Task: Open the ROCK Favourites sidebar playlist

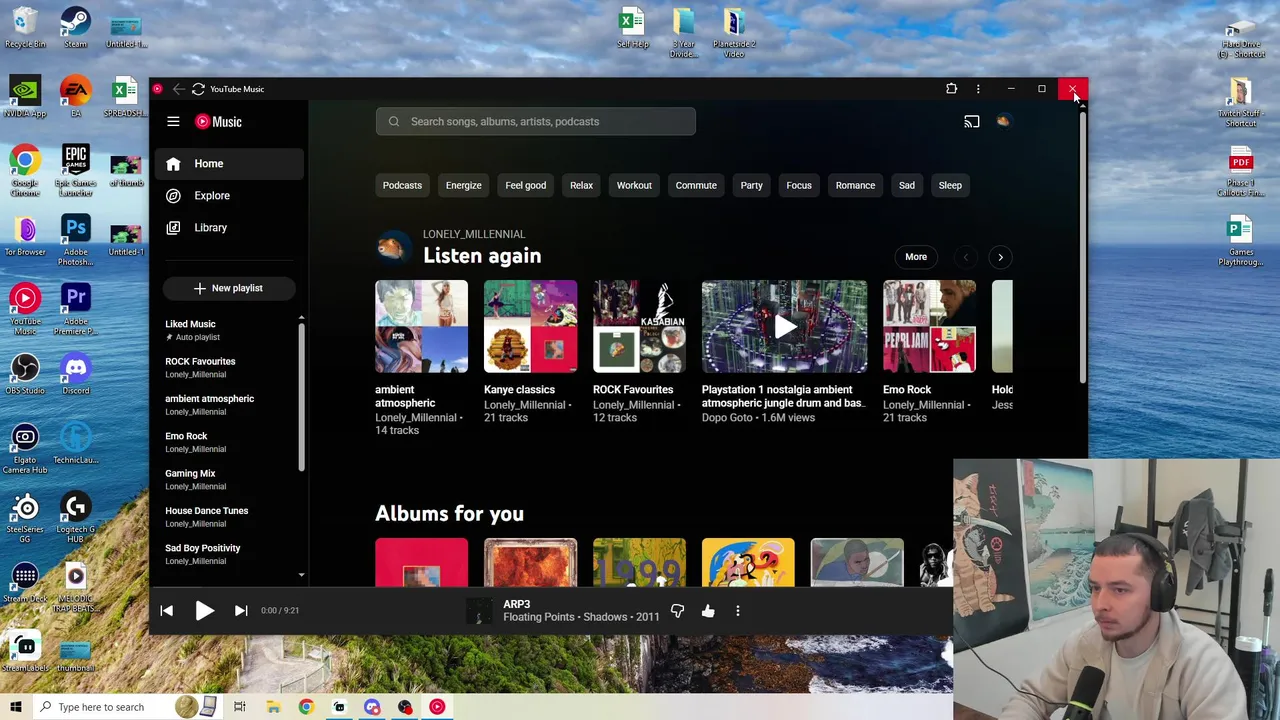Action: point(229,368)
